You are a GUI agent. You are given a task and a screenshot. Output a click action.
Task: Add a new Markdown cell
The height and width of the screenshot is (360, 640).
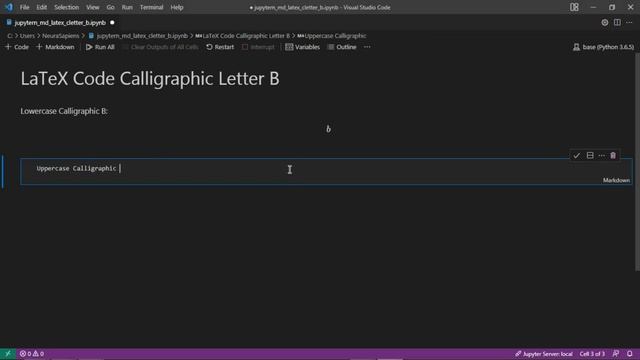pos(56,47)
